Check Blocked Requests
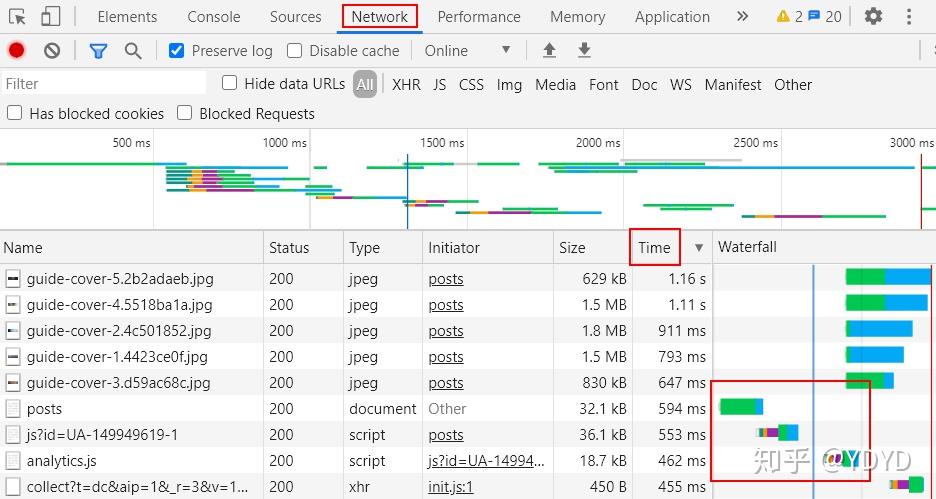This screenshot has height=499, width=936. coord(185,113)
